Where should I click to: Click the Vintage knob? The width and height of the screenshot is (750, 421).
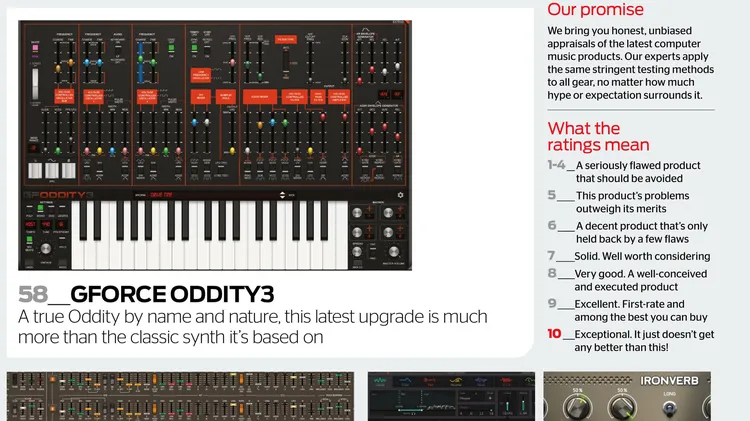click(x=46, y=249)
